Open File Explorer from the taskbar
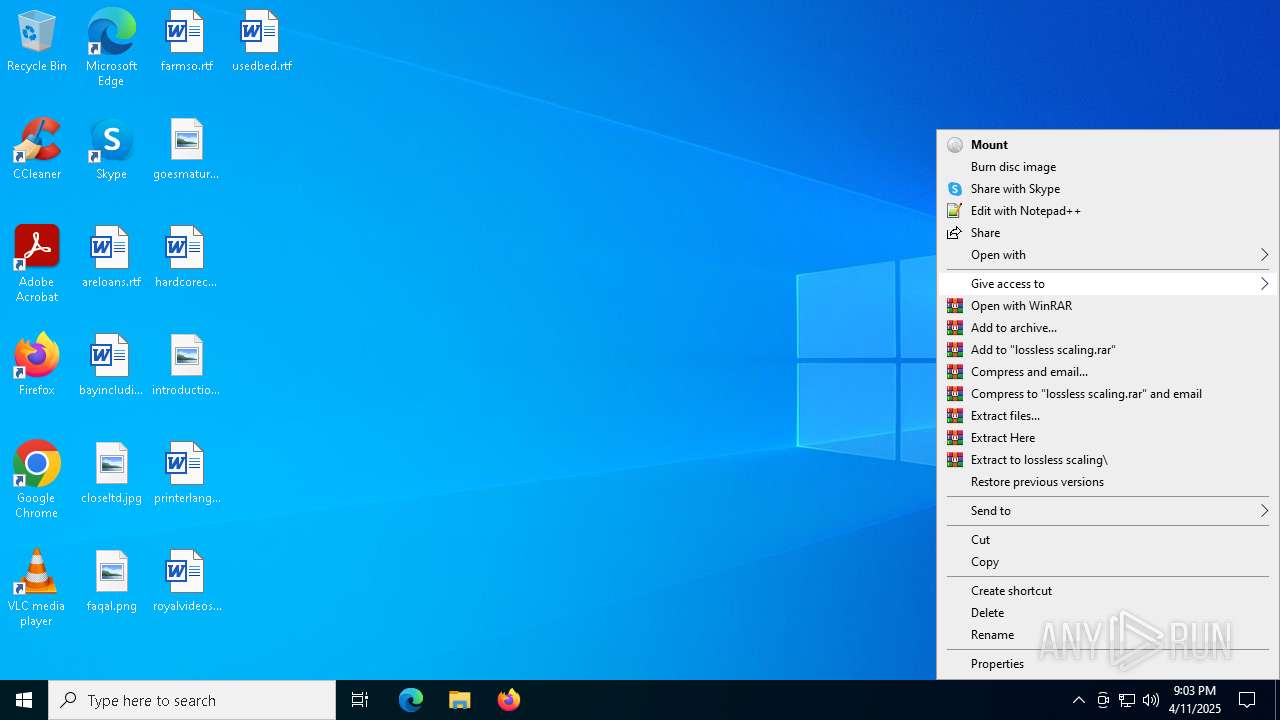The width and height of the screenshot is (1280, 720). 460,700
